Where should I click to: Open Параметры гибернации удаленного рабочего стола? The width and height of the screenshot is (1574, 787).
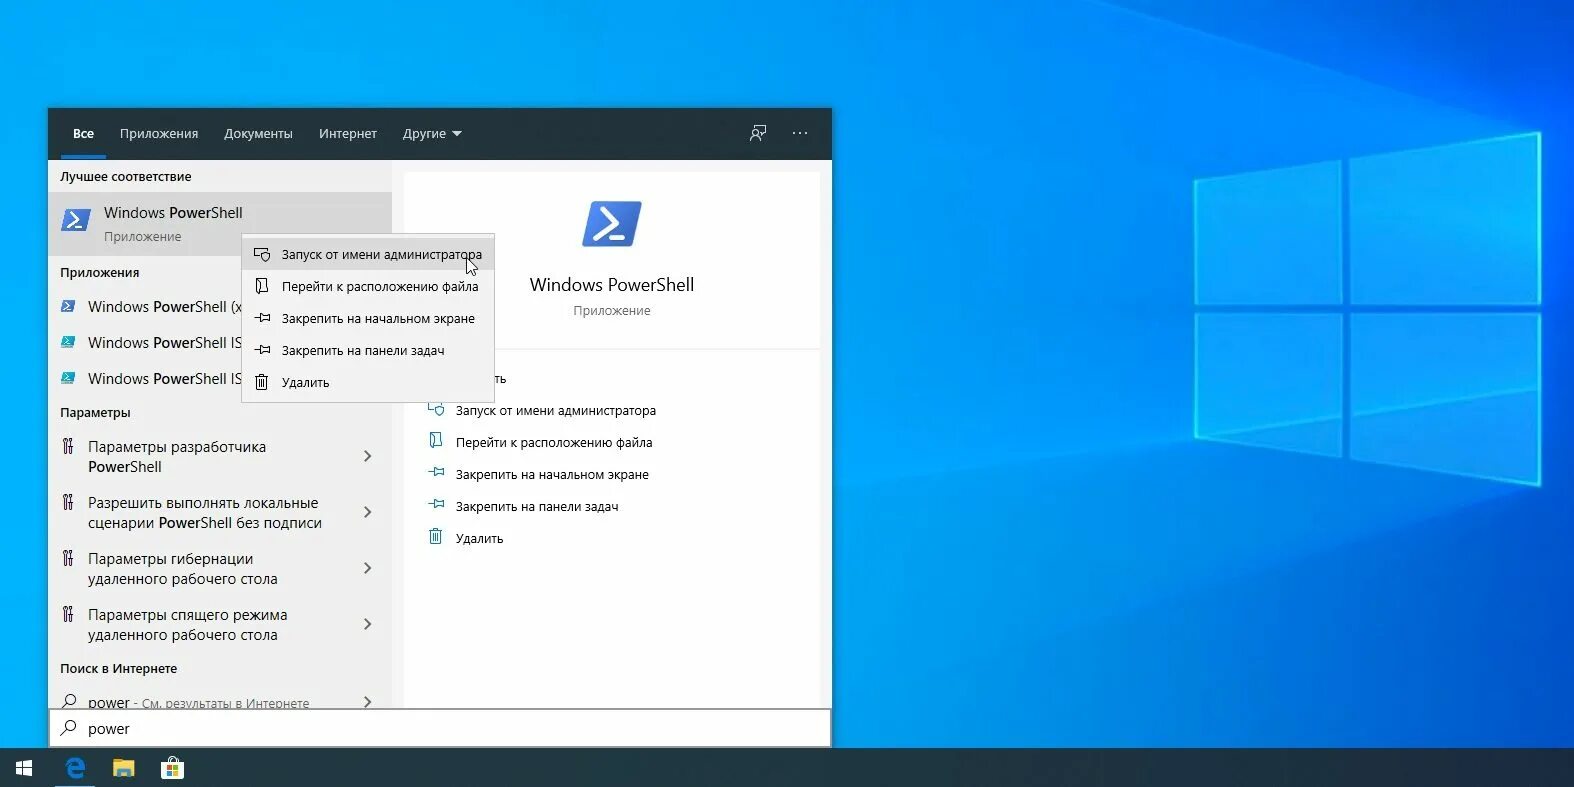pyautogui.click(x=220, y=568)
